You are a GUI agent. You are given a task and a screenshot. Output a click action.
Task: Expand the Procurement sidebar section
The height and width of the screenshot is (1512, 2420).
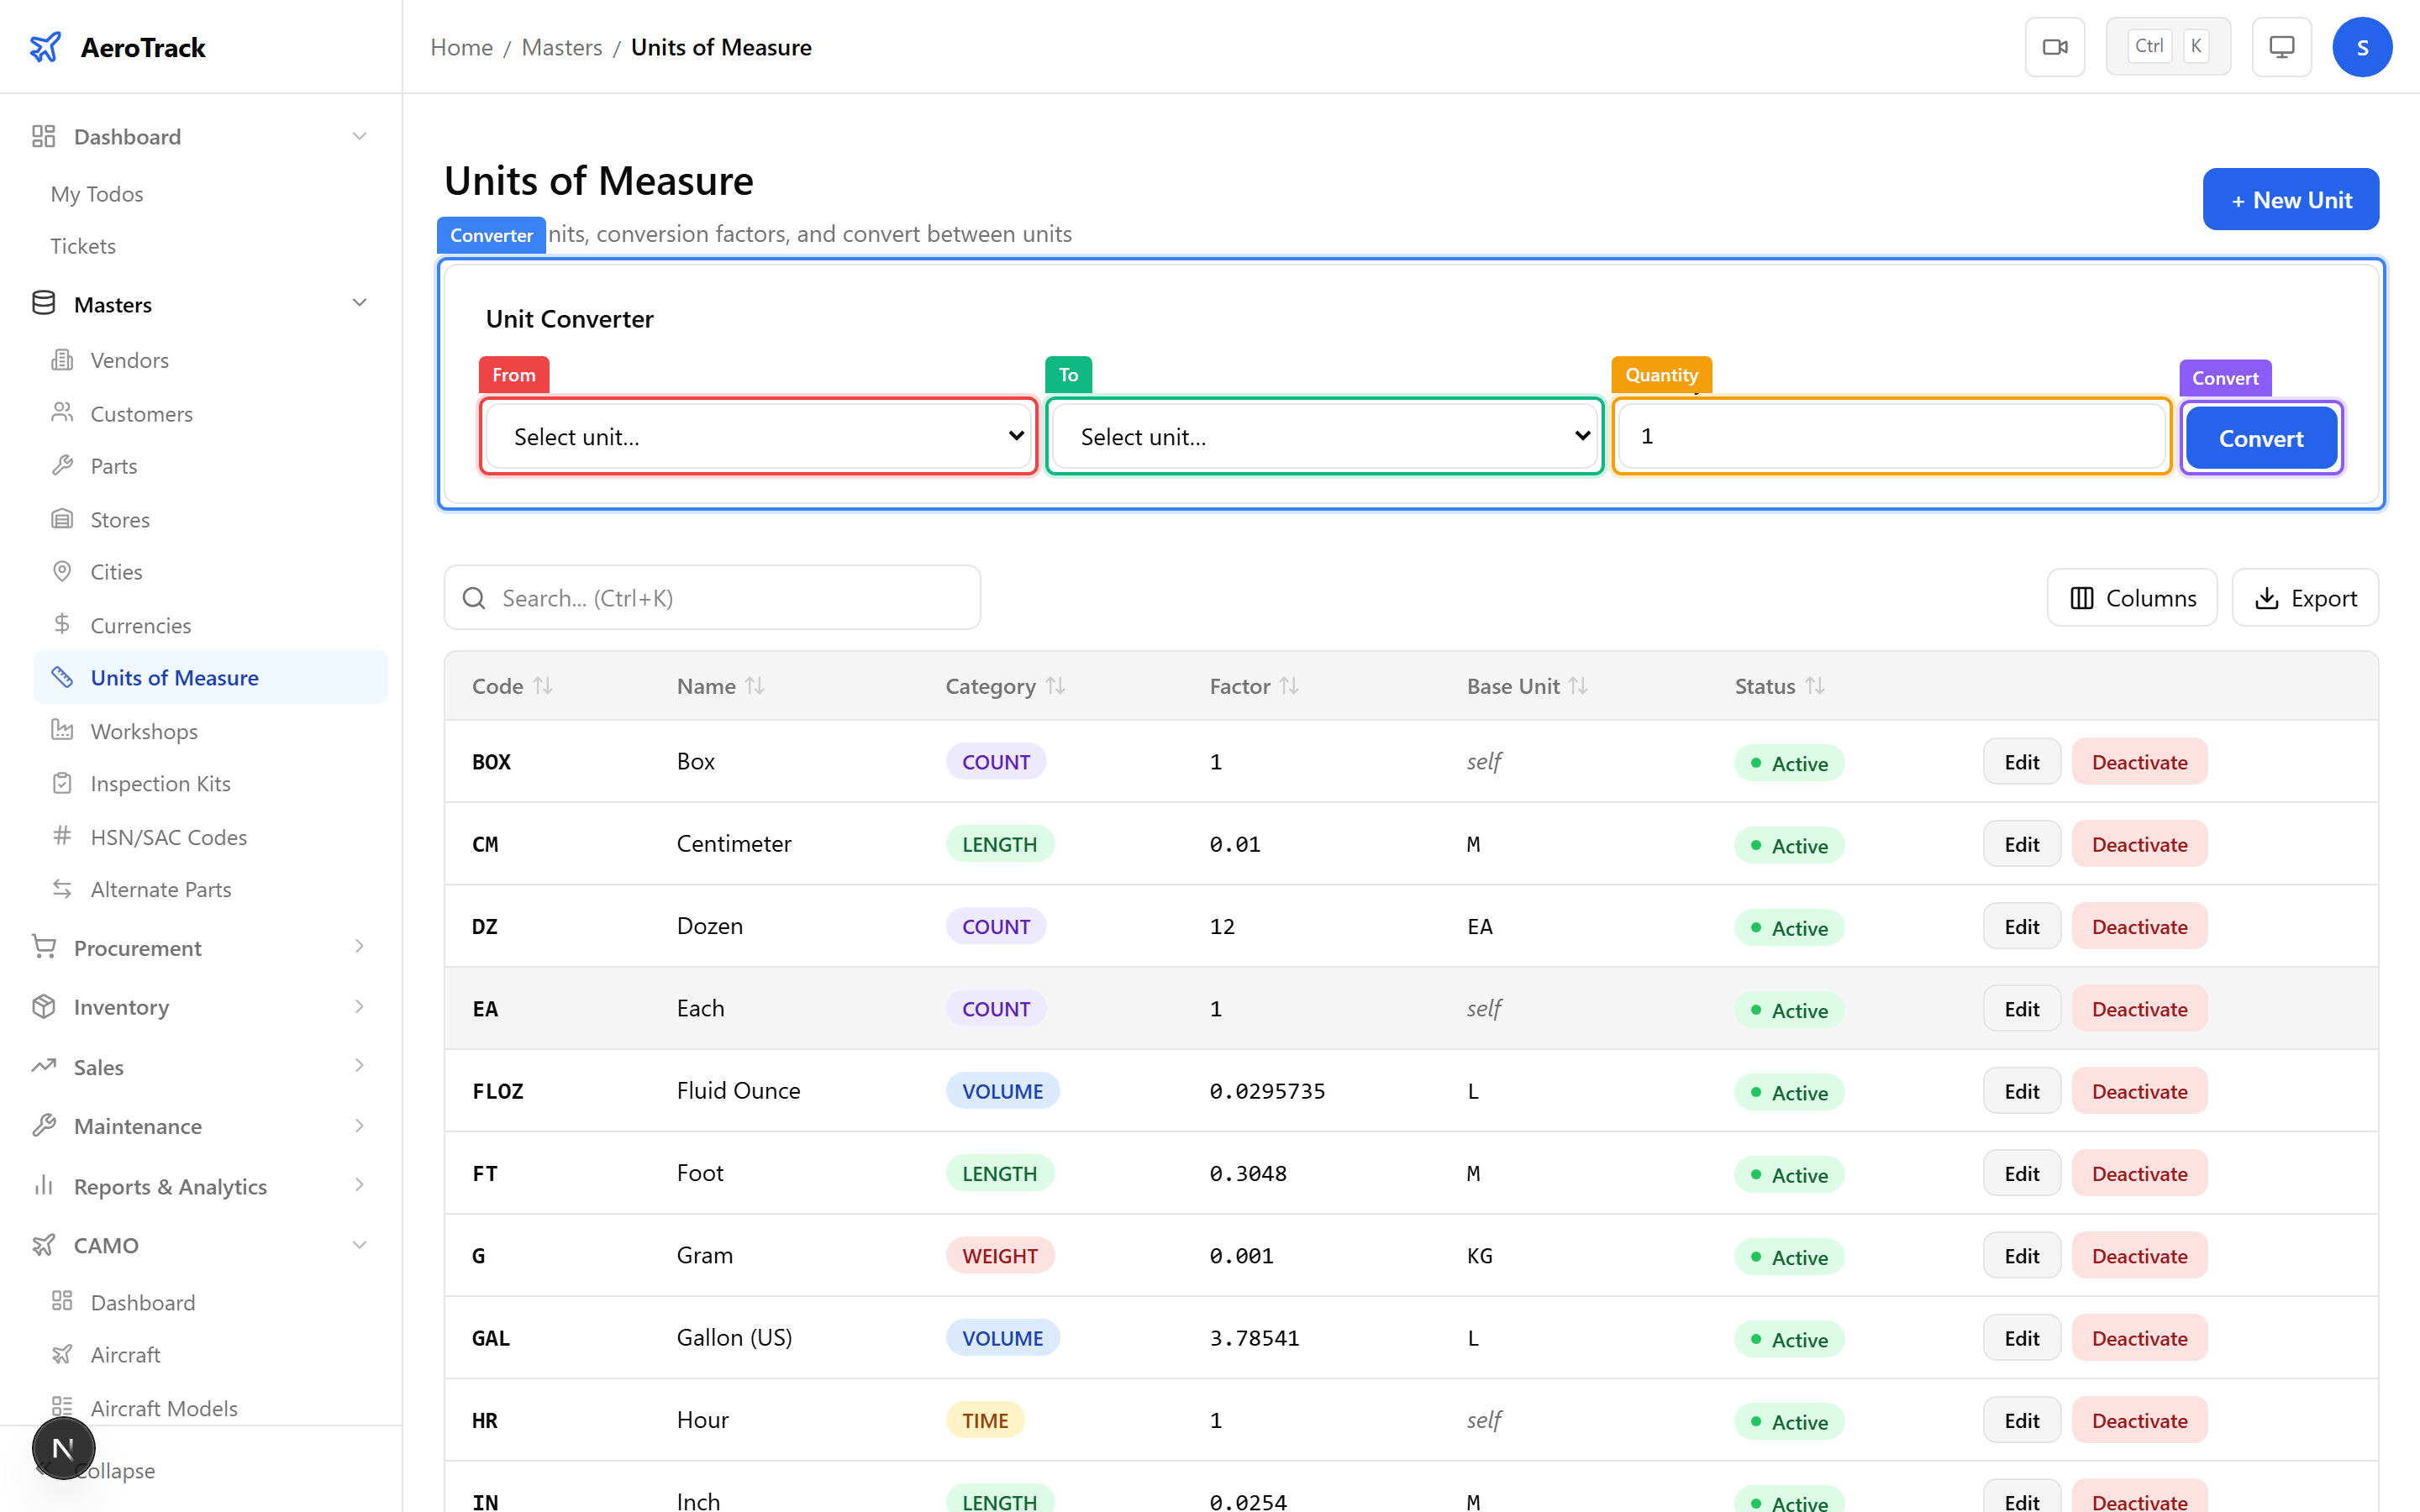coord(359,947)
